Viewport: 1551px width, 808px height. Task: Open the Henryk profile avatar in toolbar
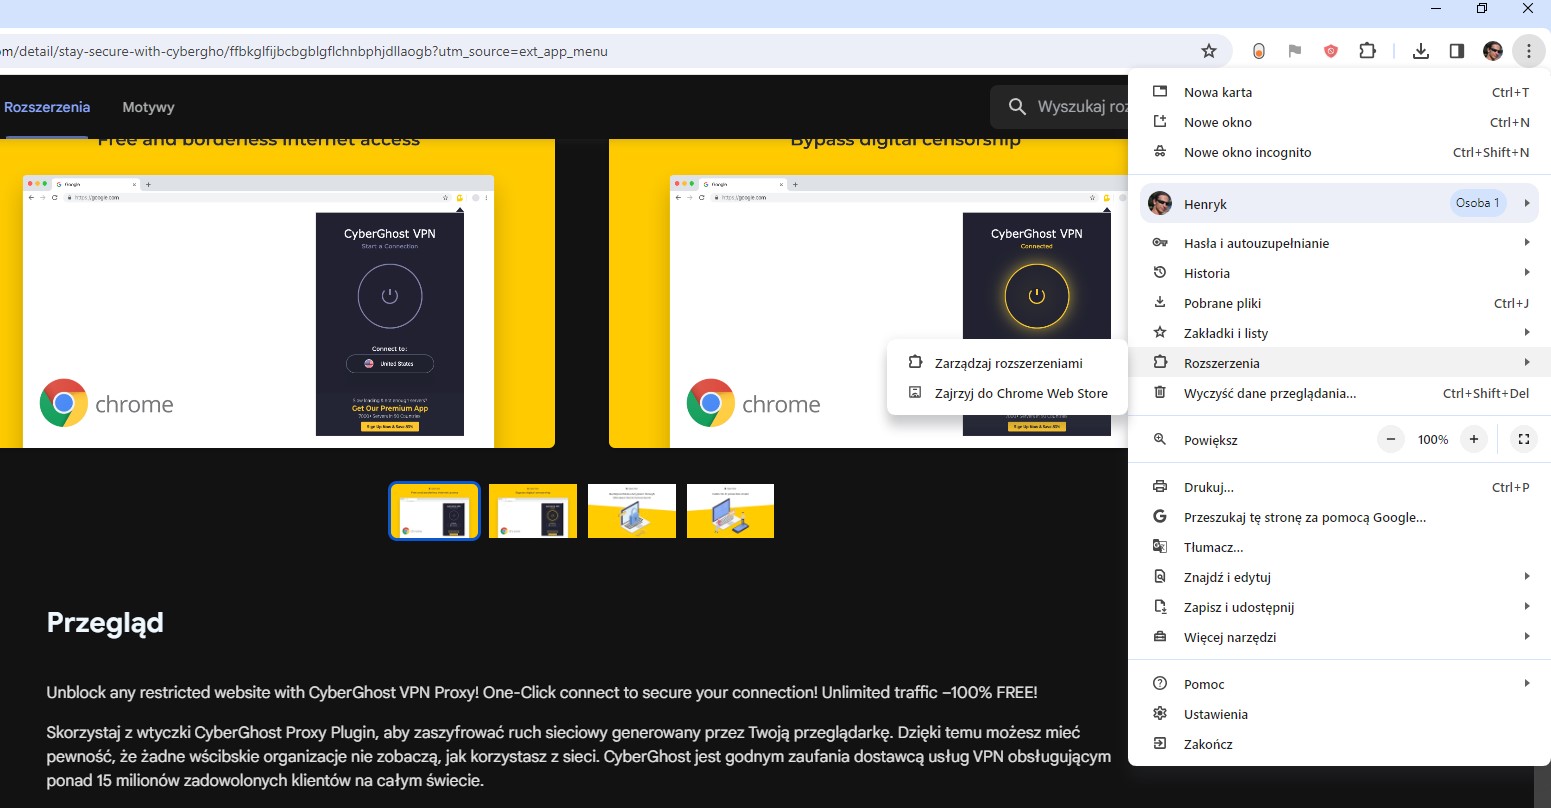1493,51
